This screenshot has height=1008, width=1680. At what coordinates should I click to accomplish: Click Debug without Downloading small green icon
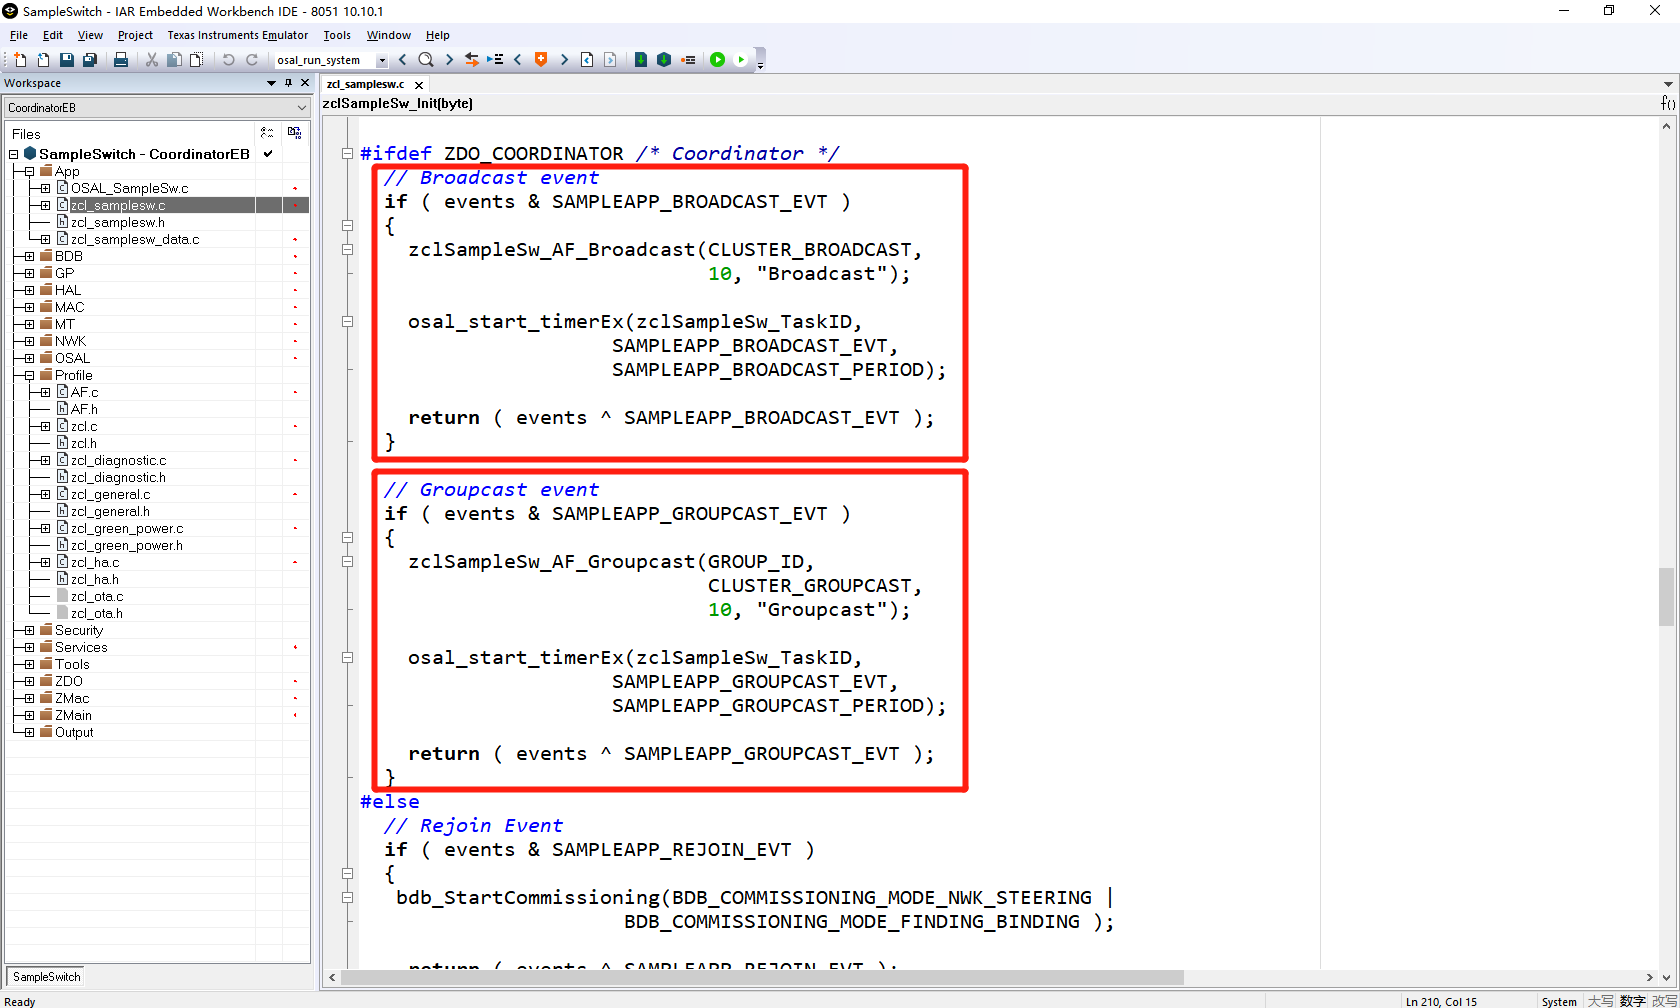point(741,60)
